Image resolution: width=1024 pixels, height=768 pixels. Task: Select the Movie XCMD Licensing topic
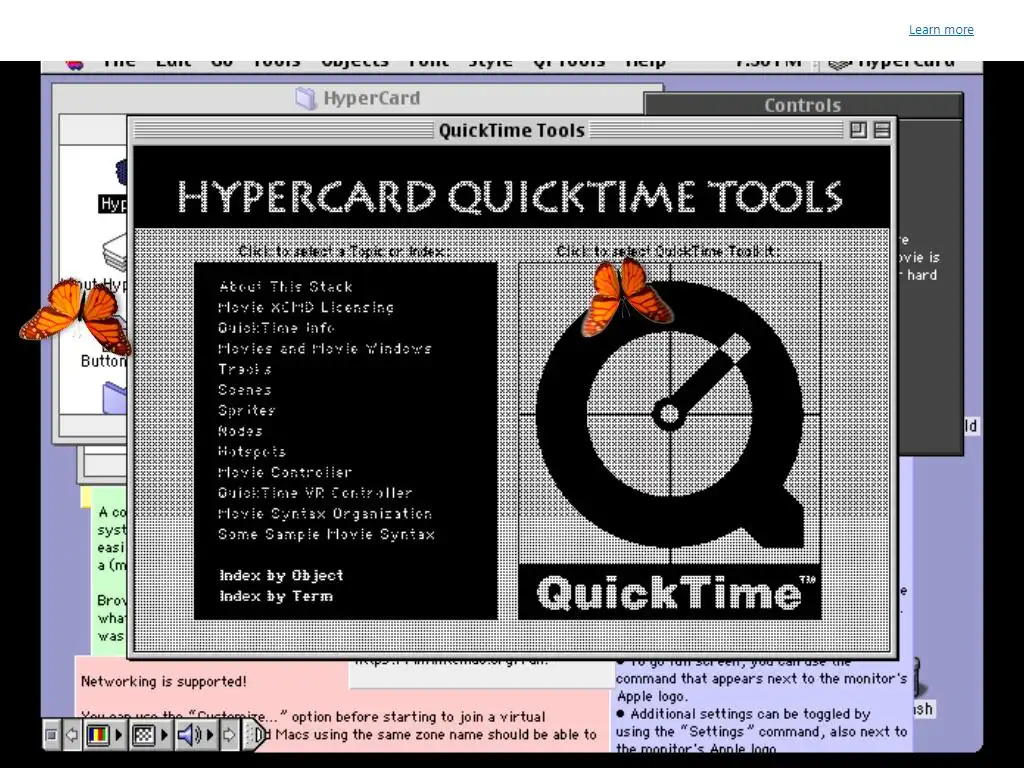[306, 307]
